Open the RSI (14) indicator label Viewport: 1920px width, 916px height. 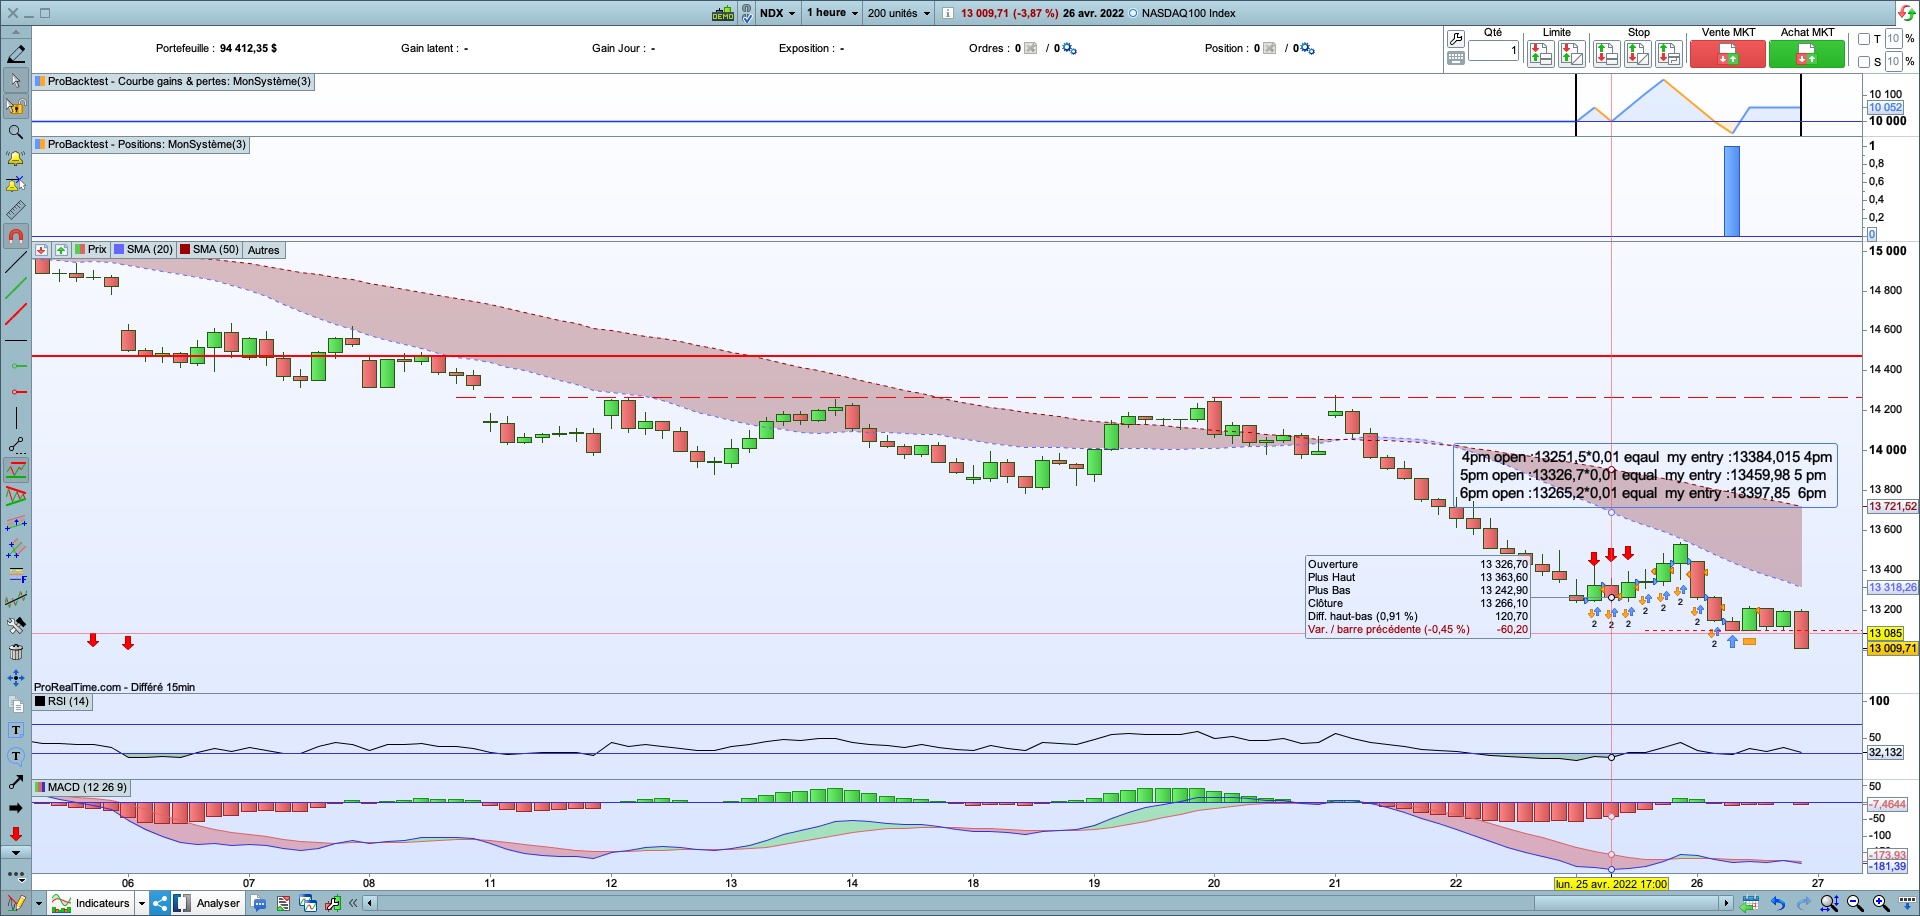(x=62, y=702)
